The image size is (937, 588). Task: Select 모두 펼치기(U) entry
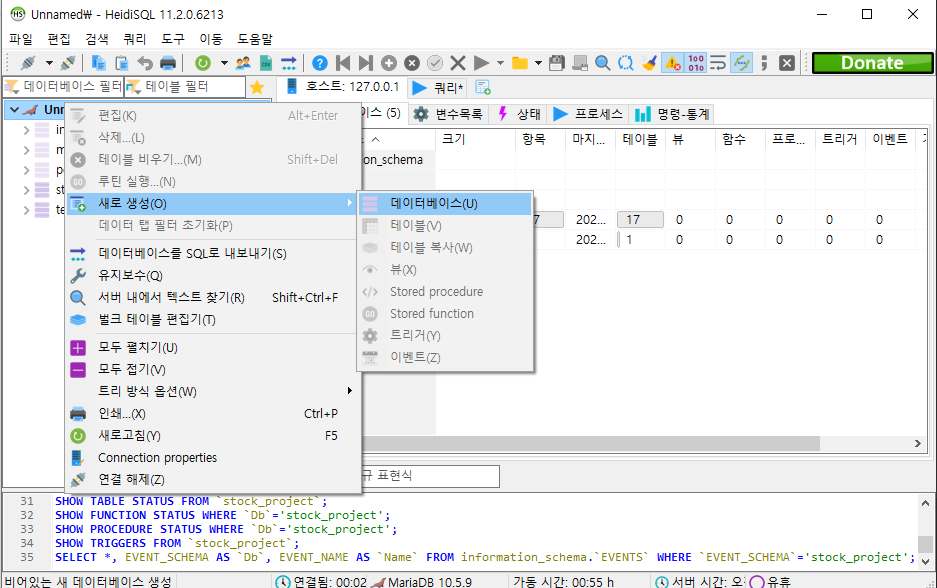point(212,348)
